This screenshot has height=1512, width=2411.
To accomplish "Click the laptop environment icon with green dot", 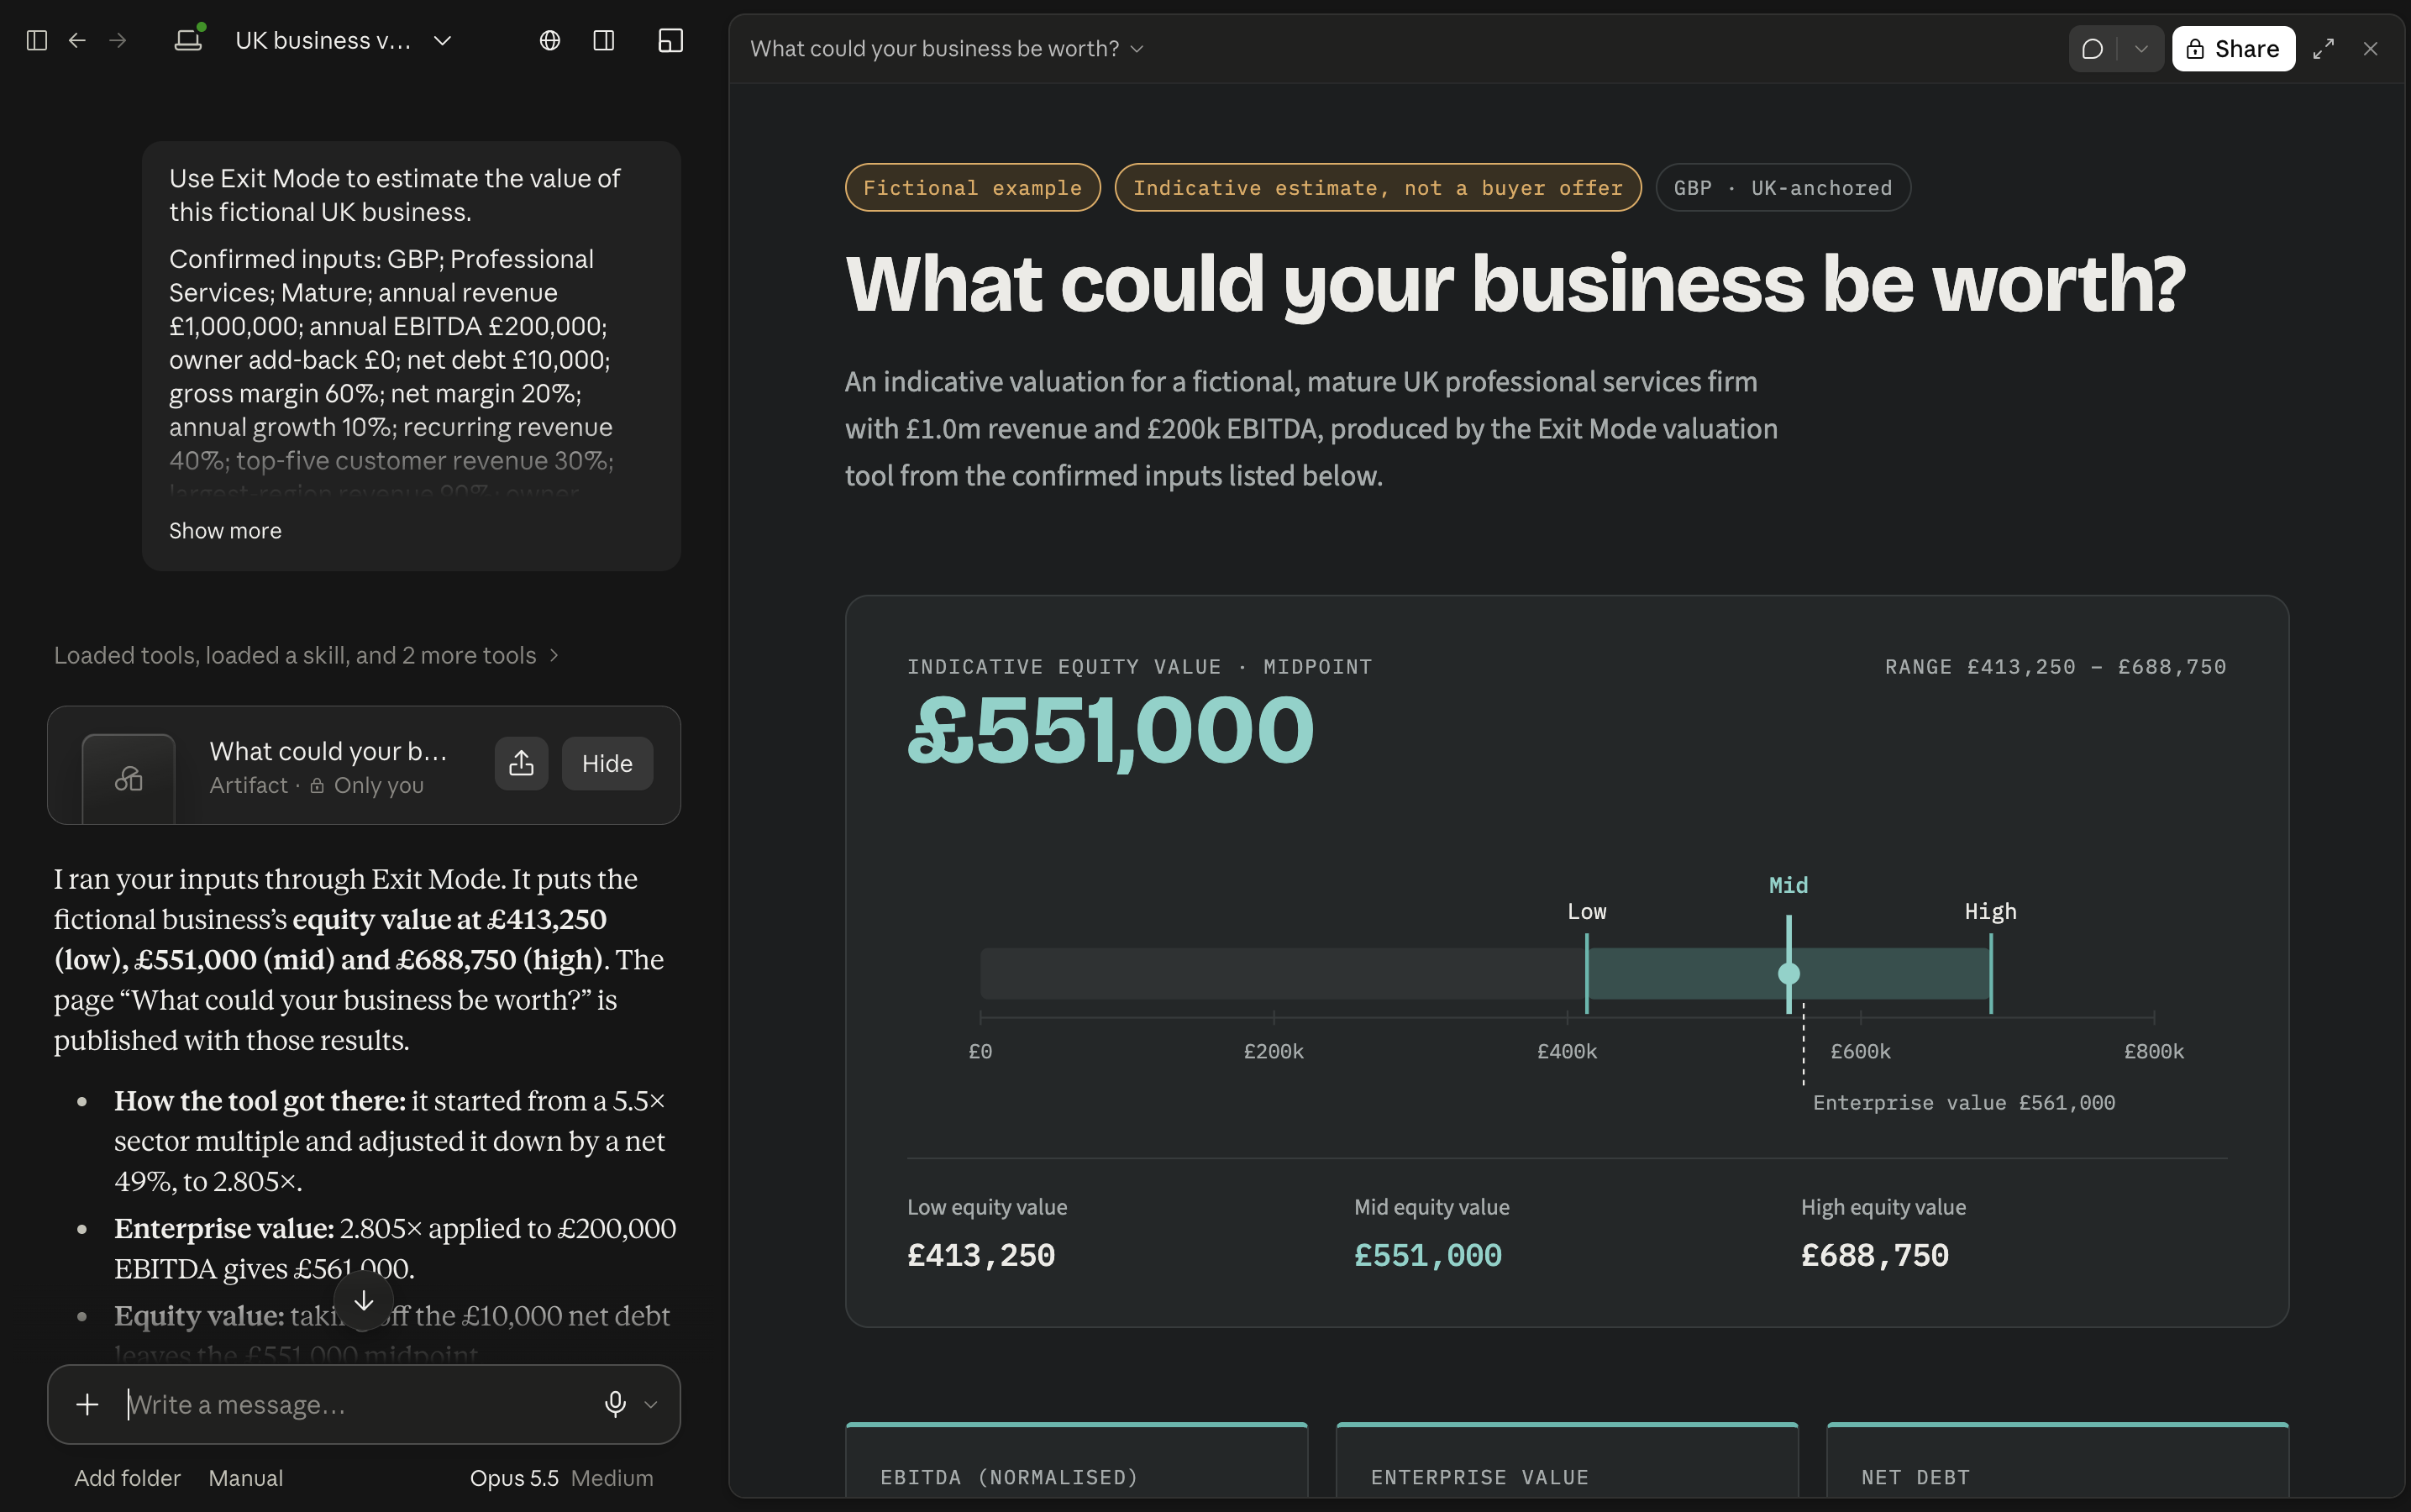I will click(x=189, y=39).
